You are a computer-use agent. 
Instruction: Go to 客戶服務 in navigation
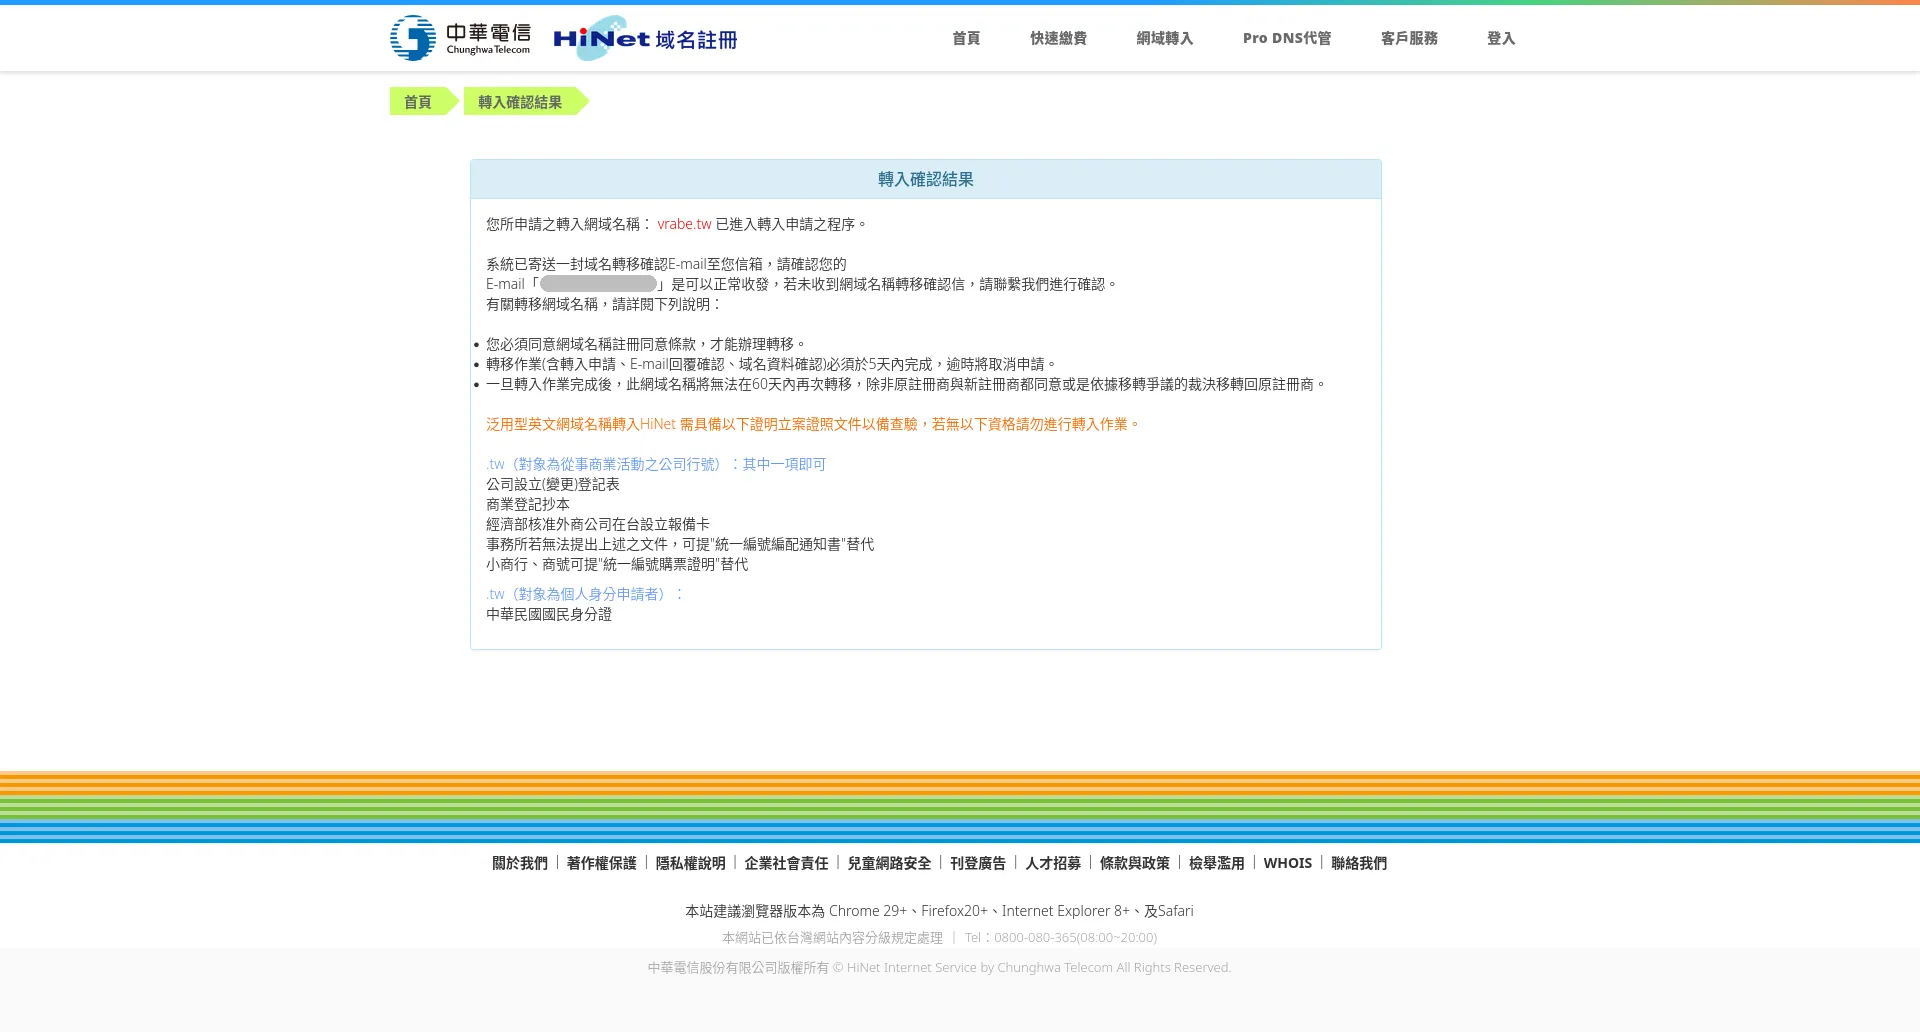tap(1408, 38)
